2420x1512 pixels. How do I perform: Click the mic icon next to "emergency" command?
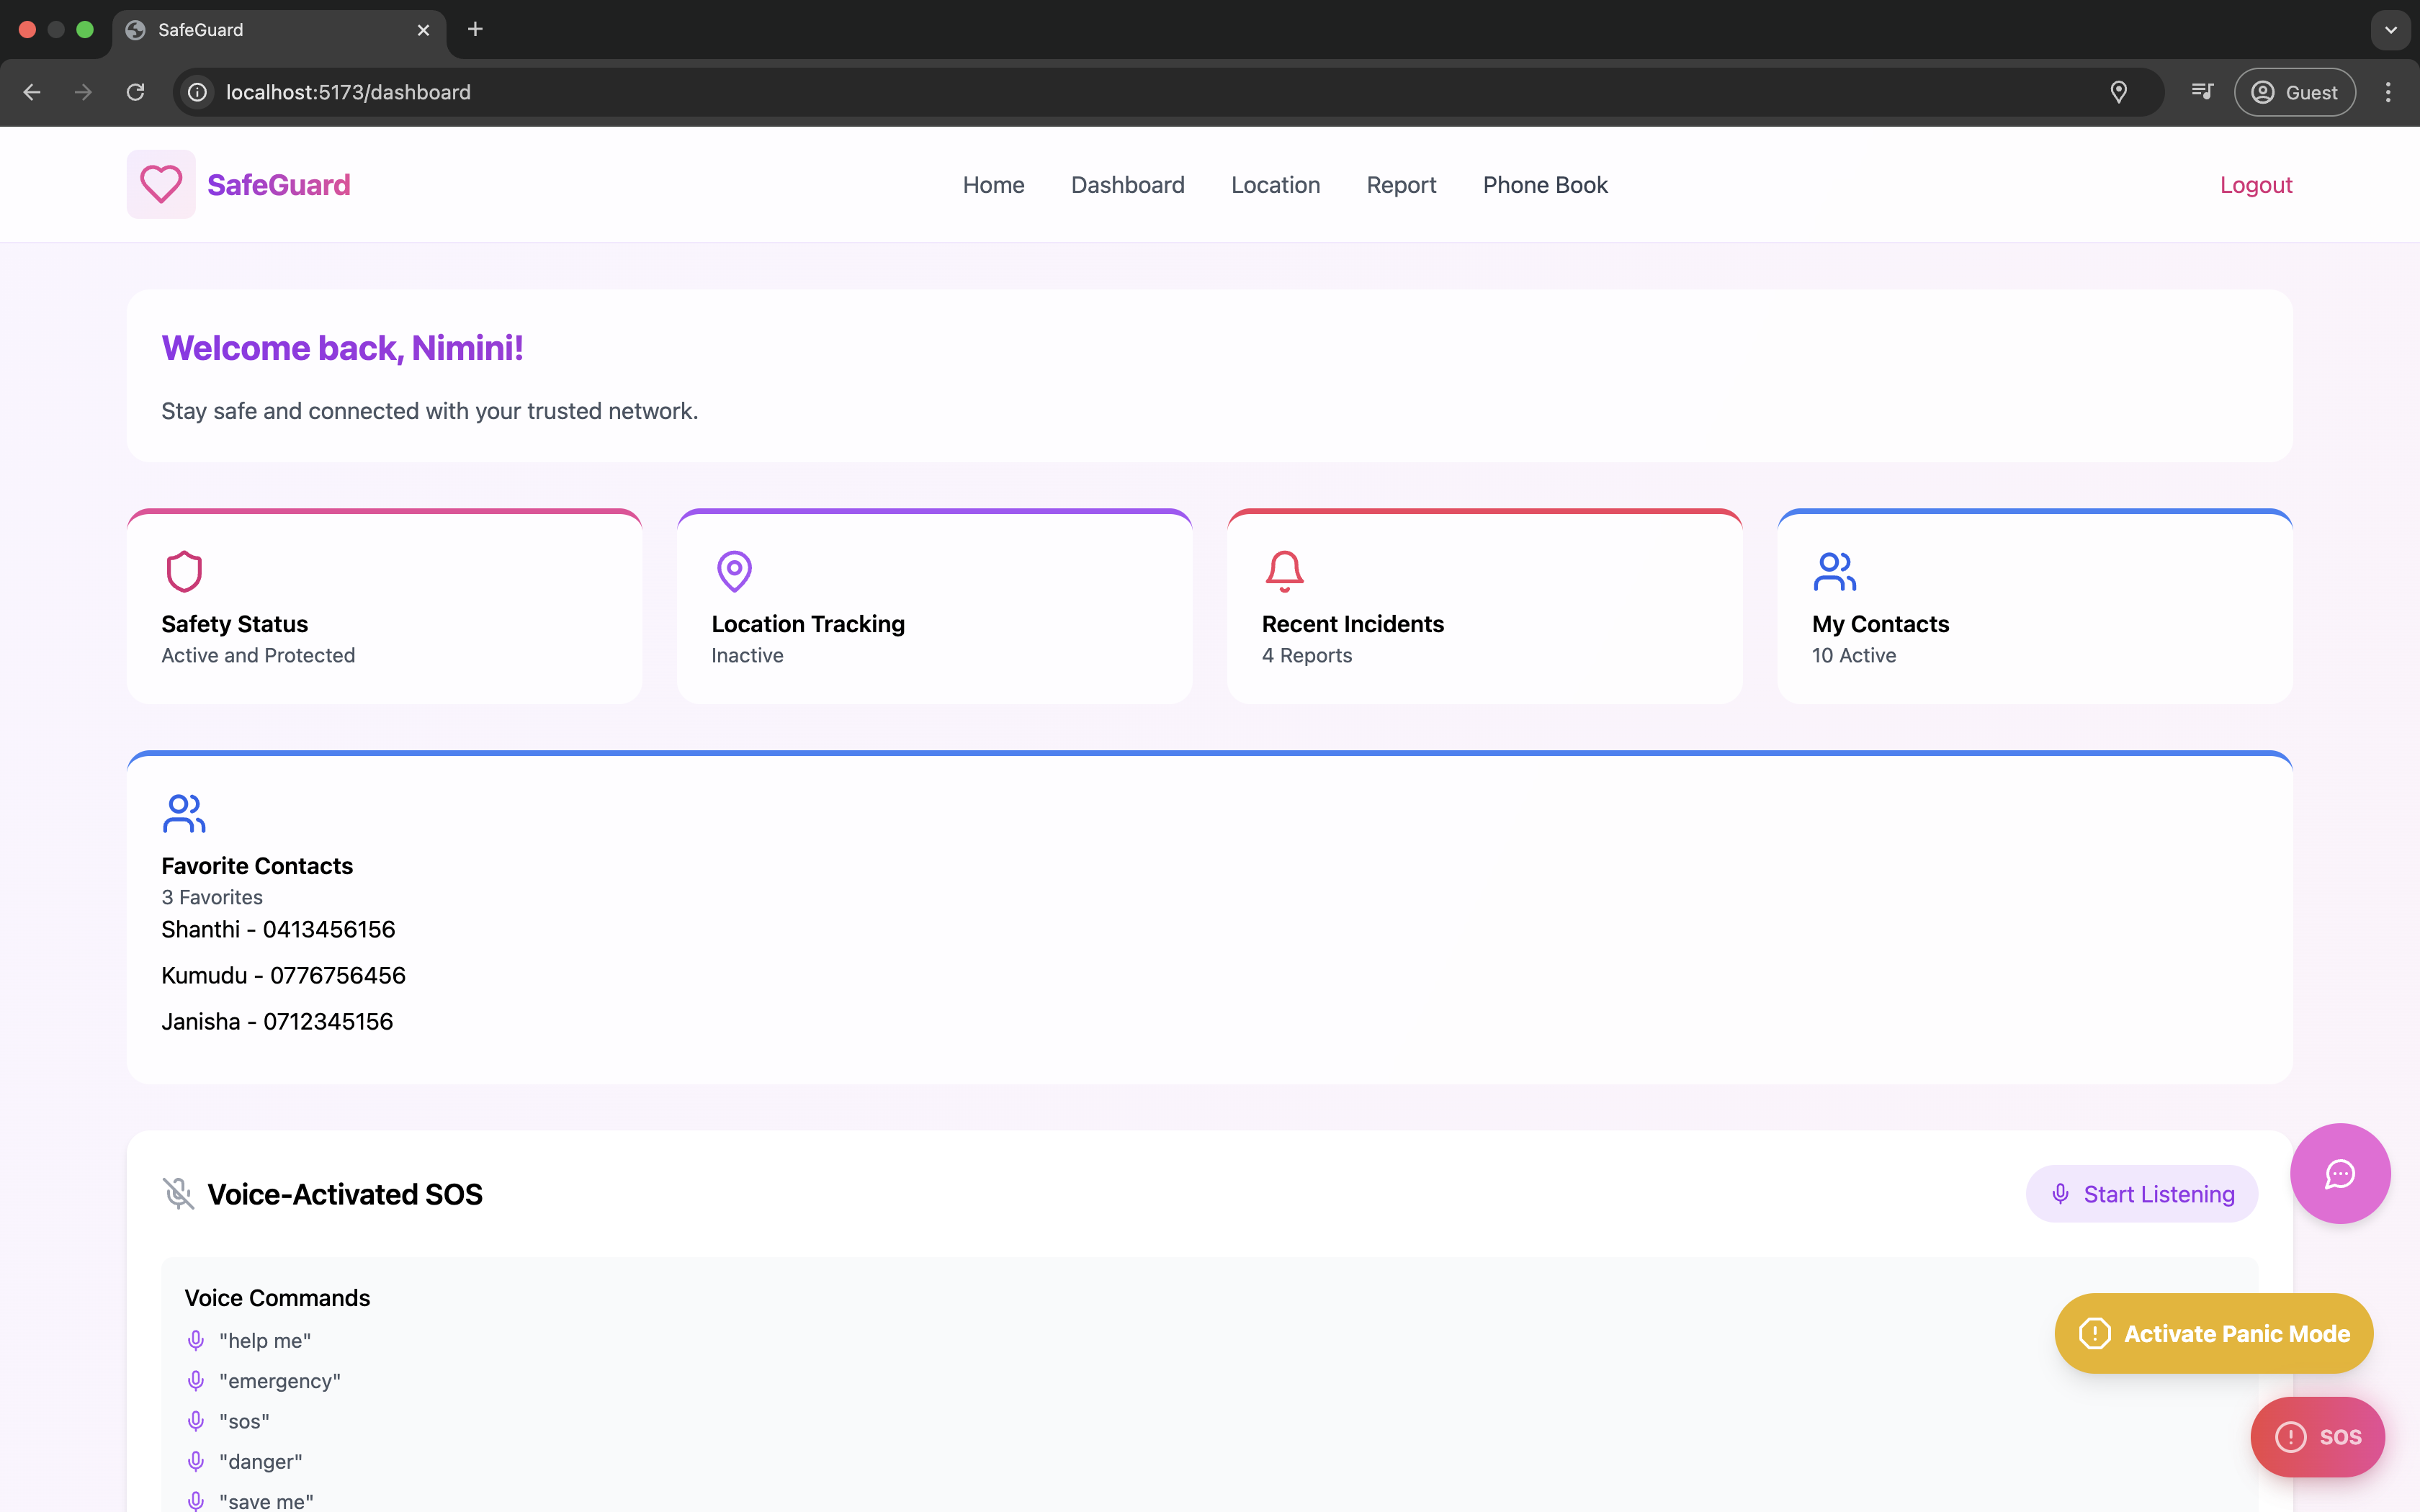195,1380
